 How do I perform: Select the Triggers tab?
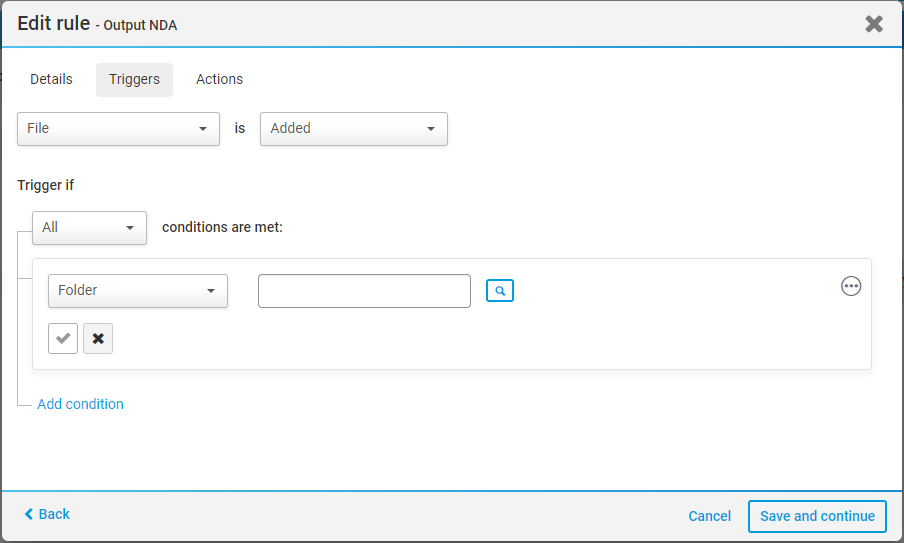pos(134,80)
